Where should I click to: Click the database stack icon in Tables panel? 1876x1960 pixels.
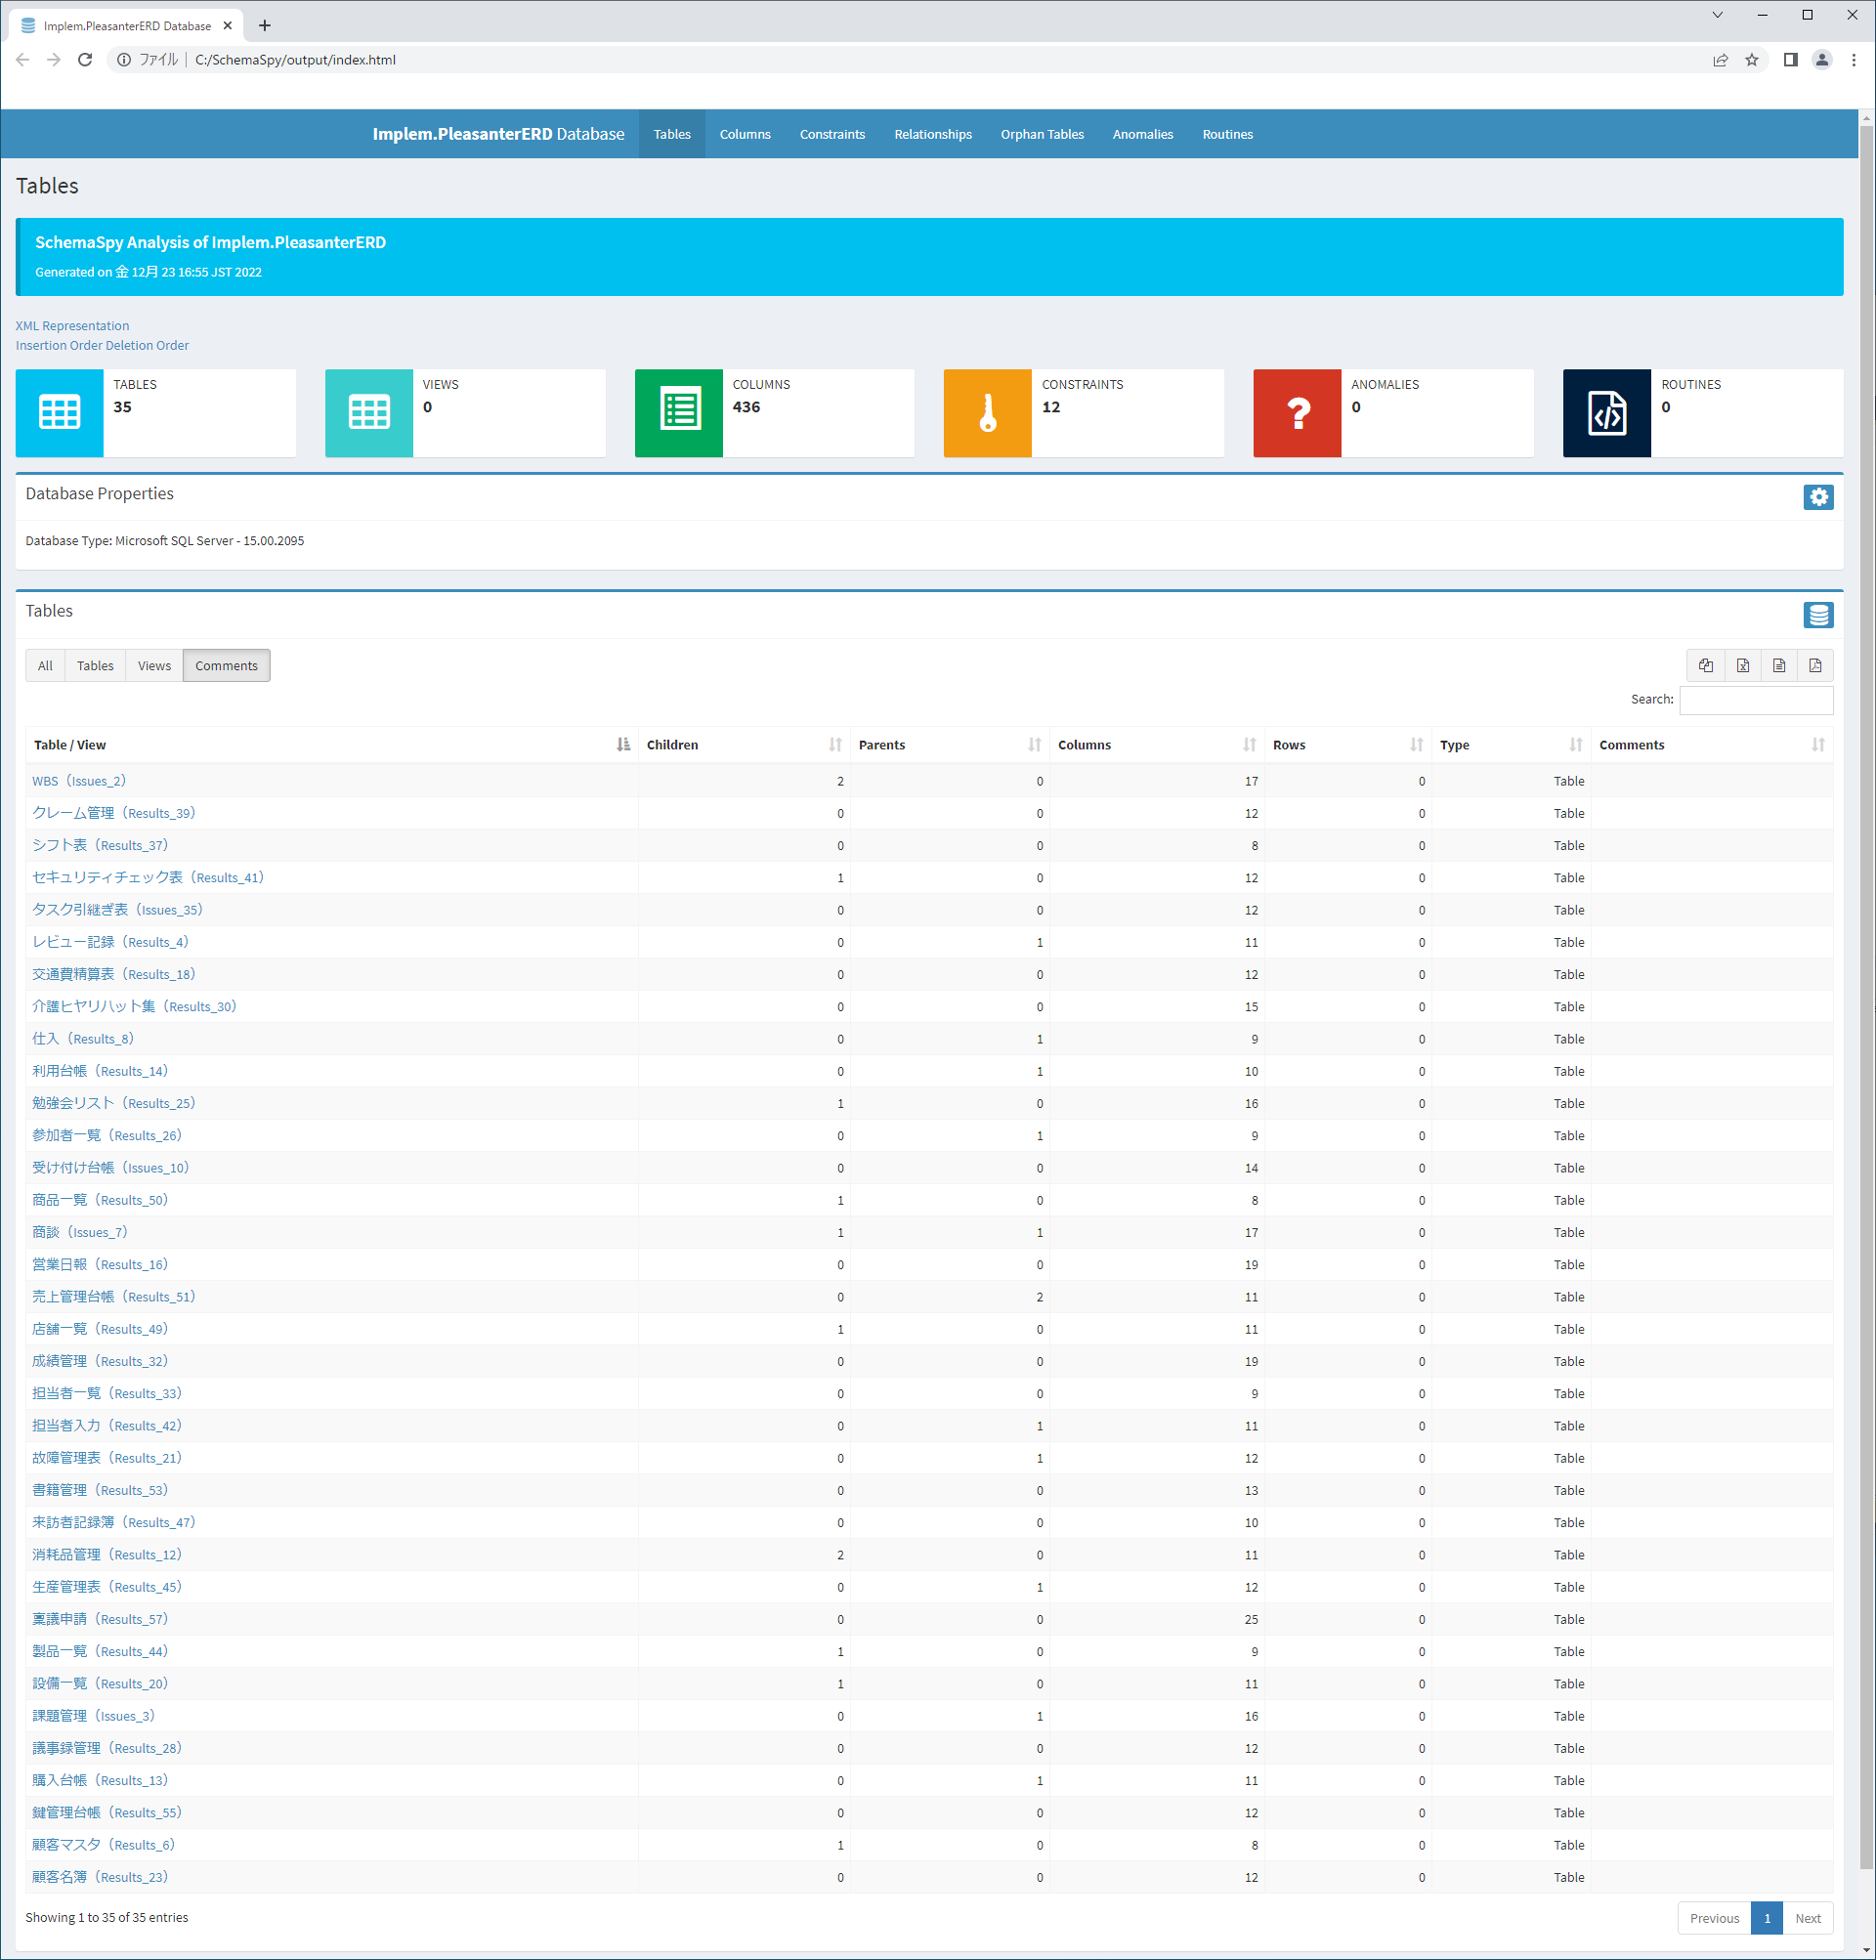point(1817,615)
